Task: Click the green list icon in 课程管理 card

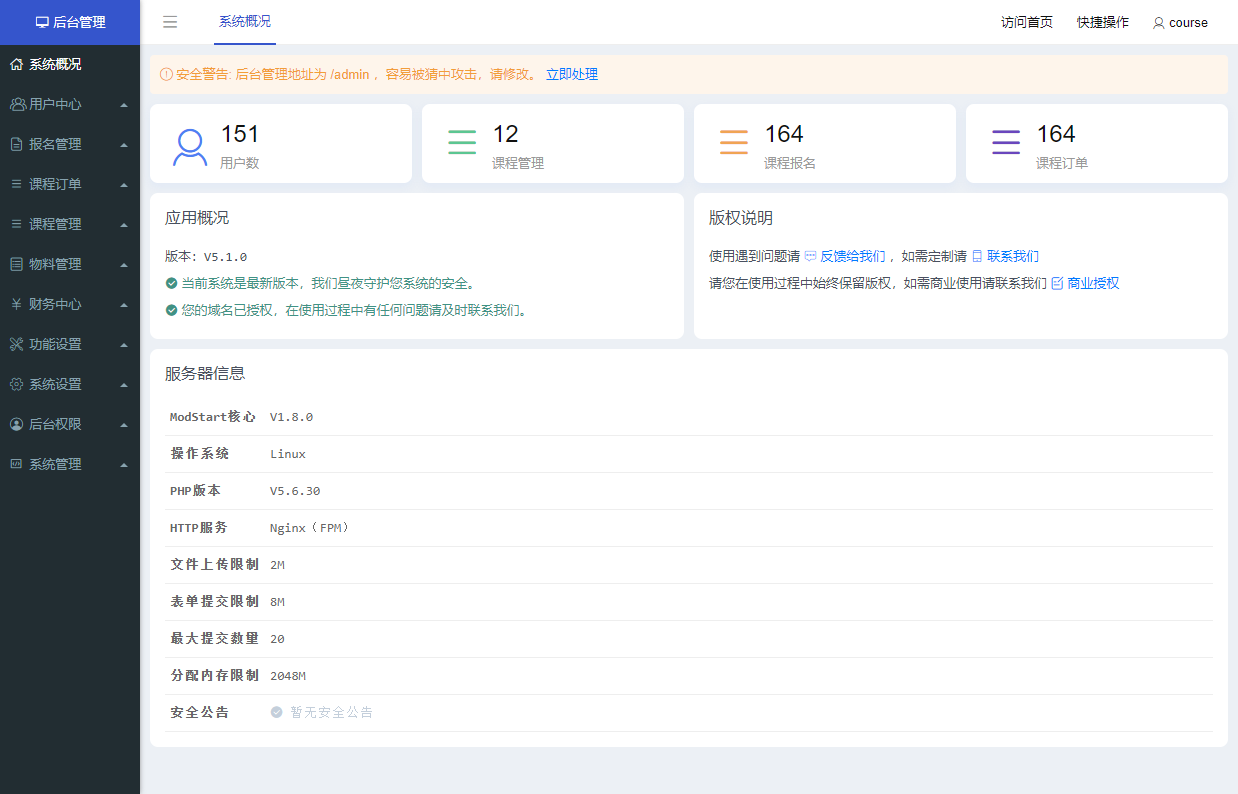Action: coord(462,142)
